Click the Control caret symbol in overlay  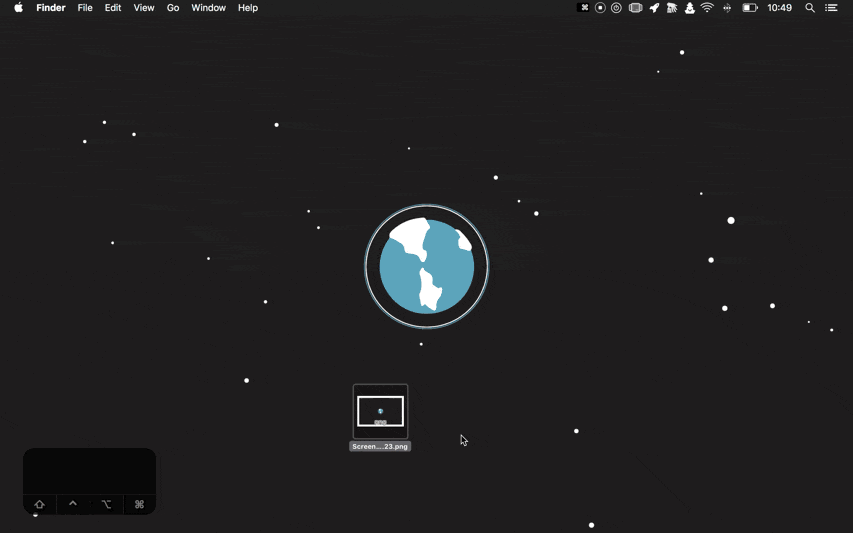click(73, 504)
